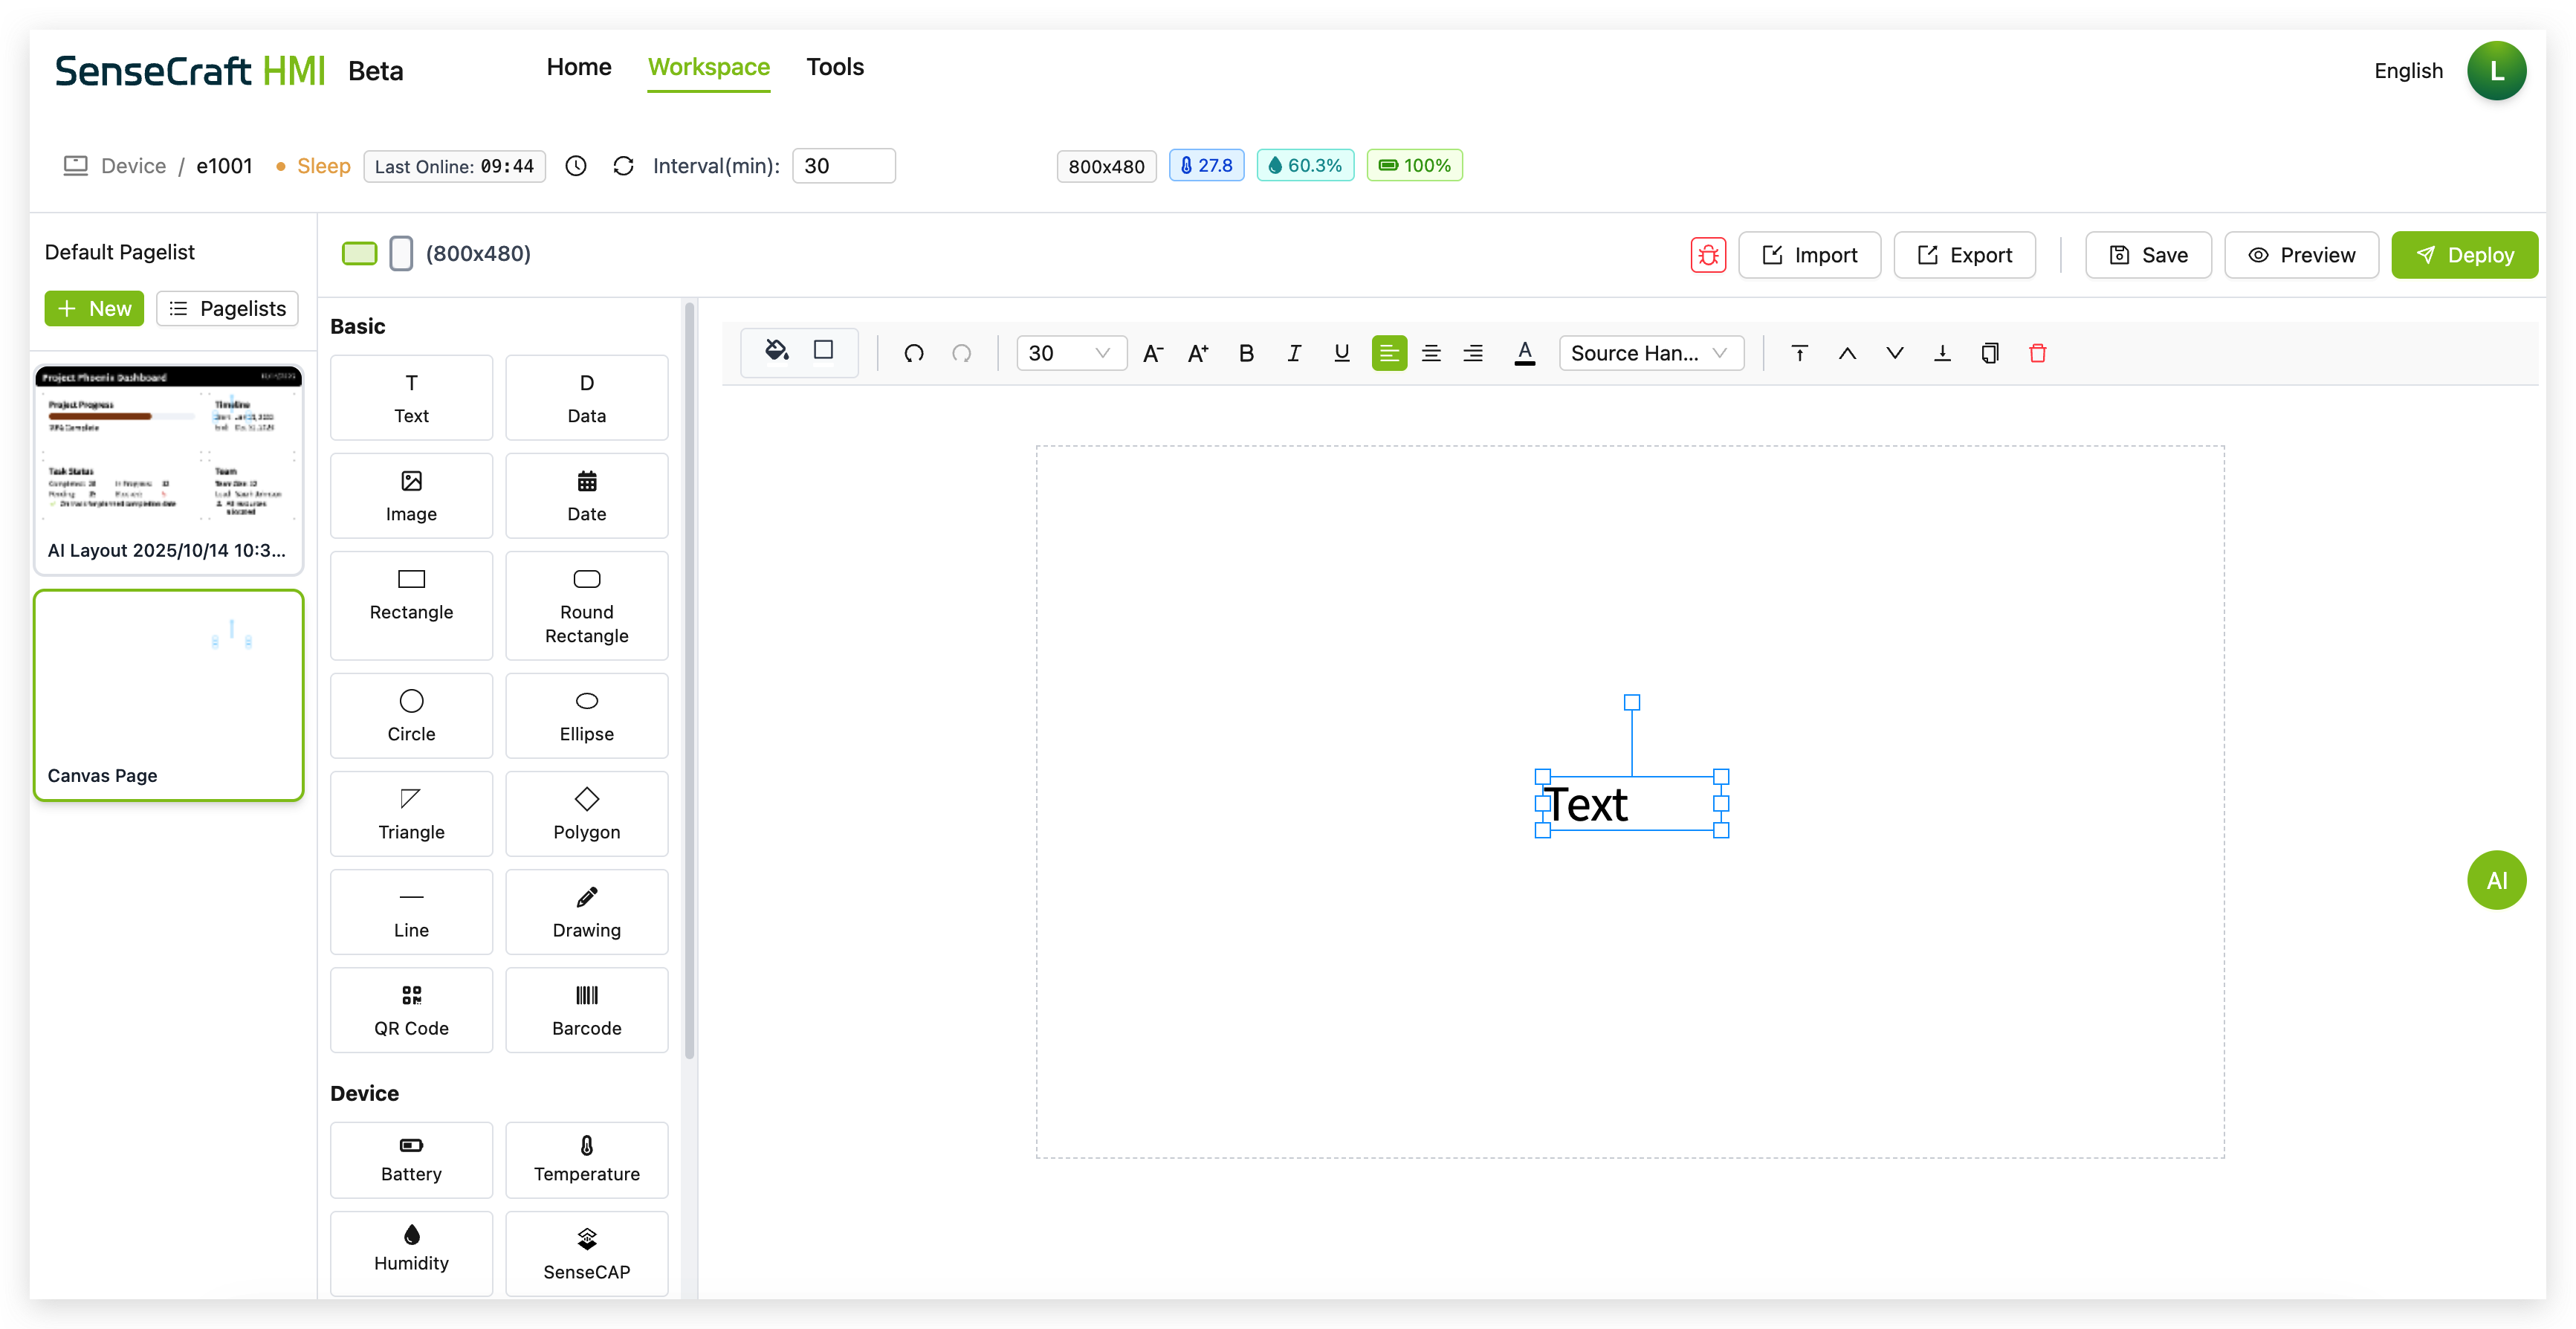Click the fill color bucket icon
2576x1329 pixels.
(776, 351)
